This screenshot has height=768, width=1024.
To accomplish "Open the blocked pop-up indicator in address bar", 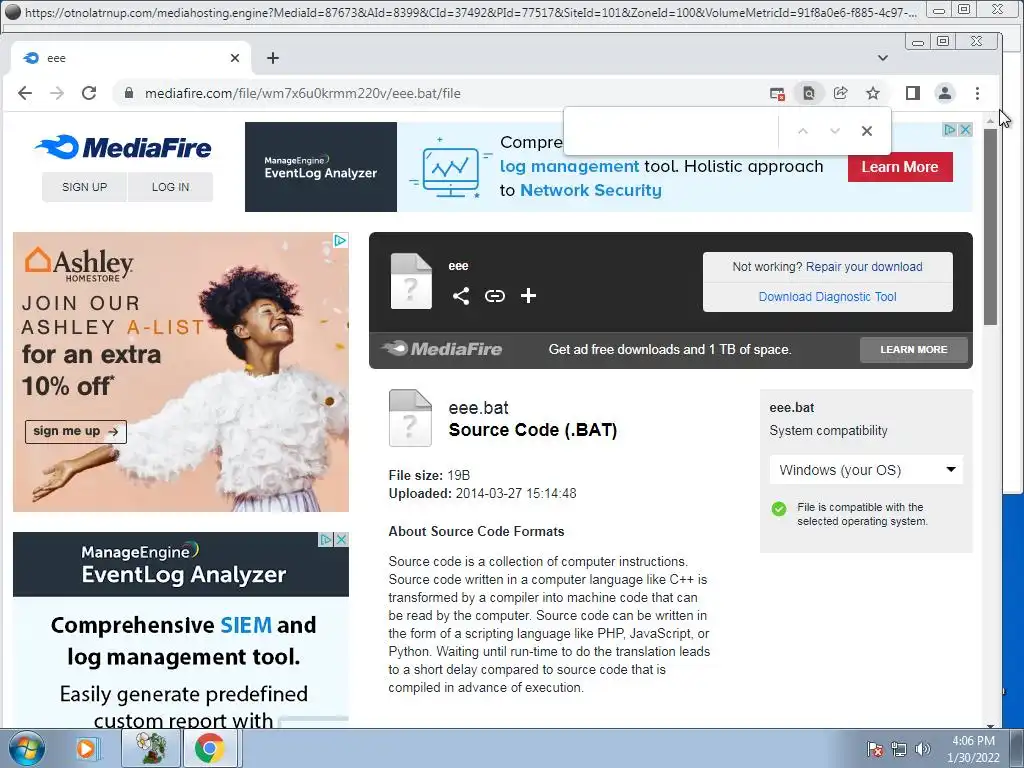I will pyautogui.click(x=776, y=93).
